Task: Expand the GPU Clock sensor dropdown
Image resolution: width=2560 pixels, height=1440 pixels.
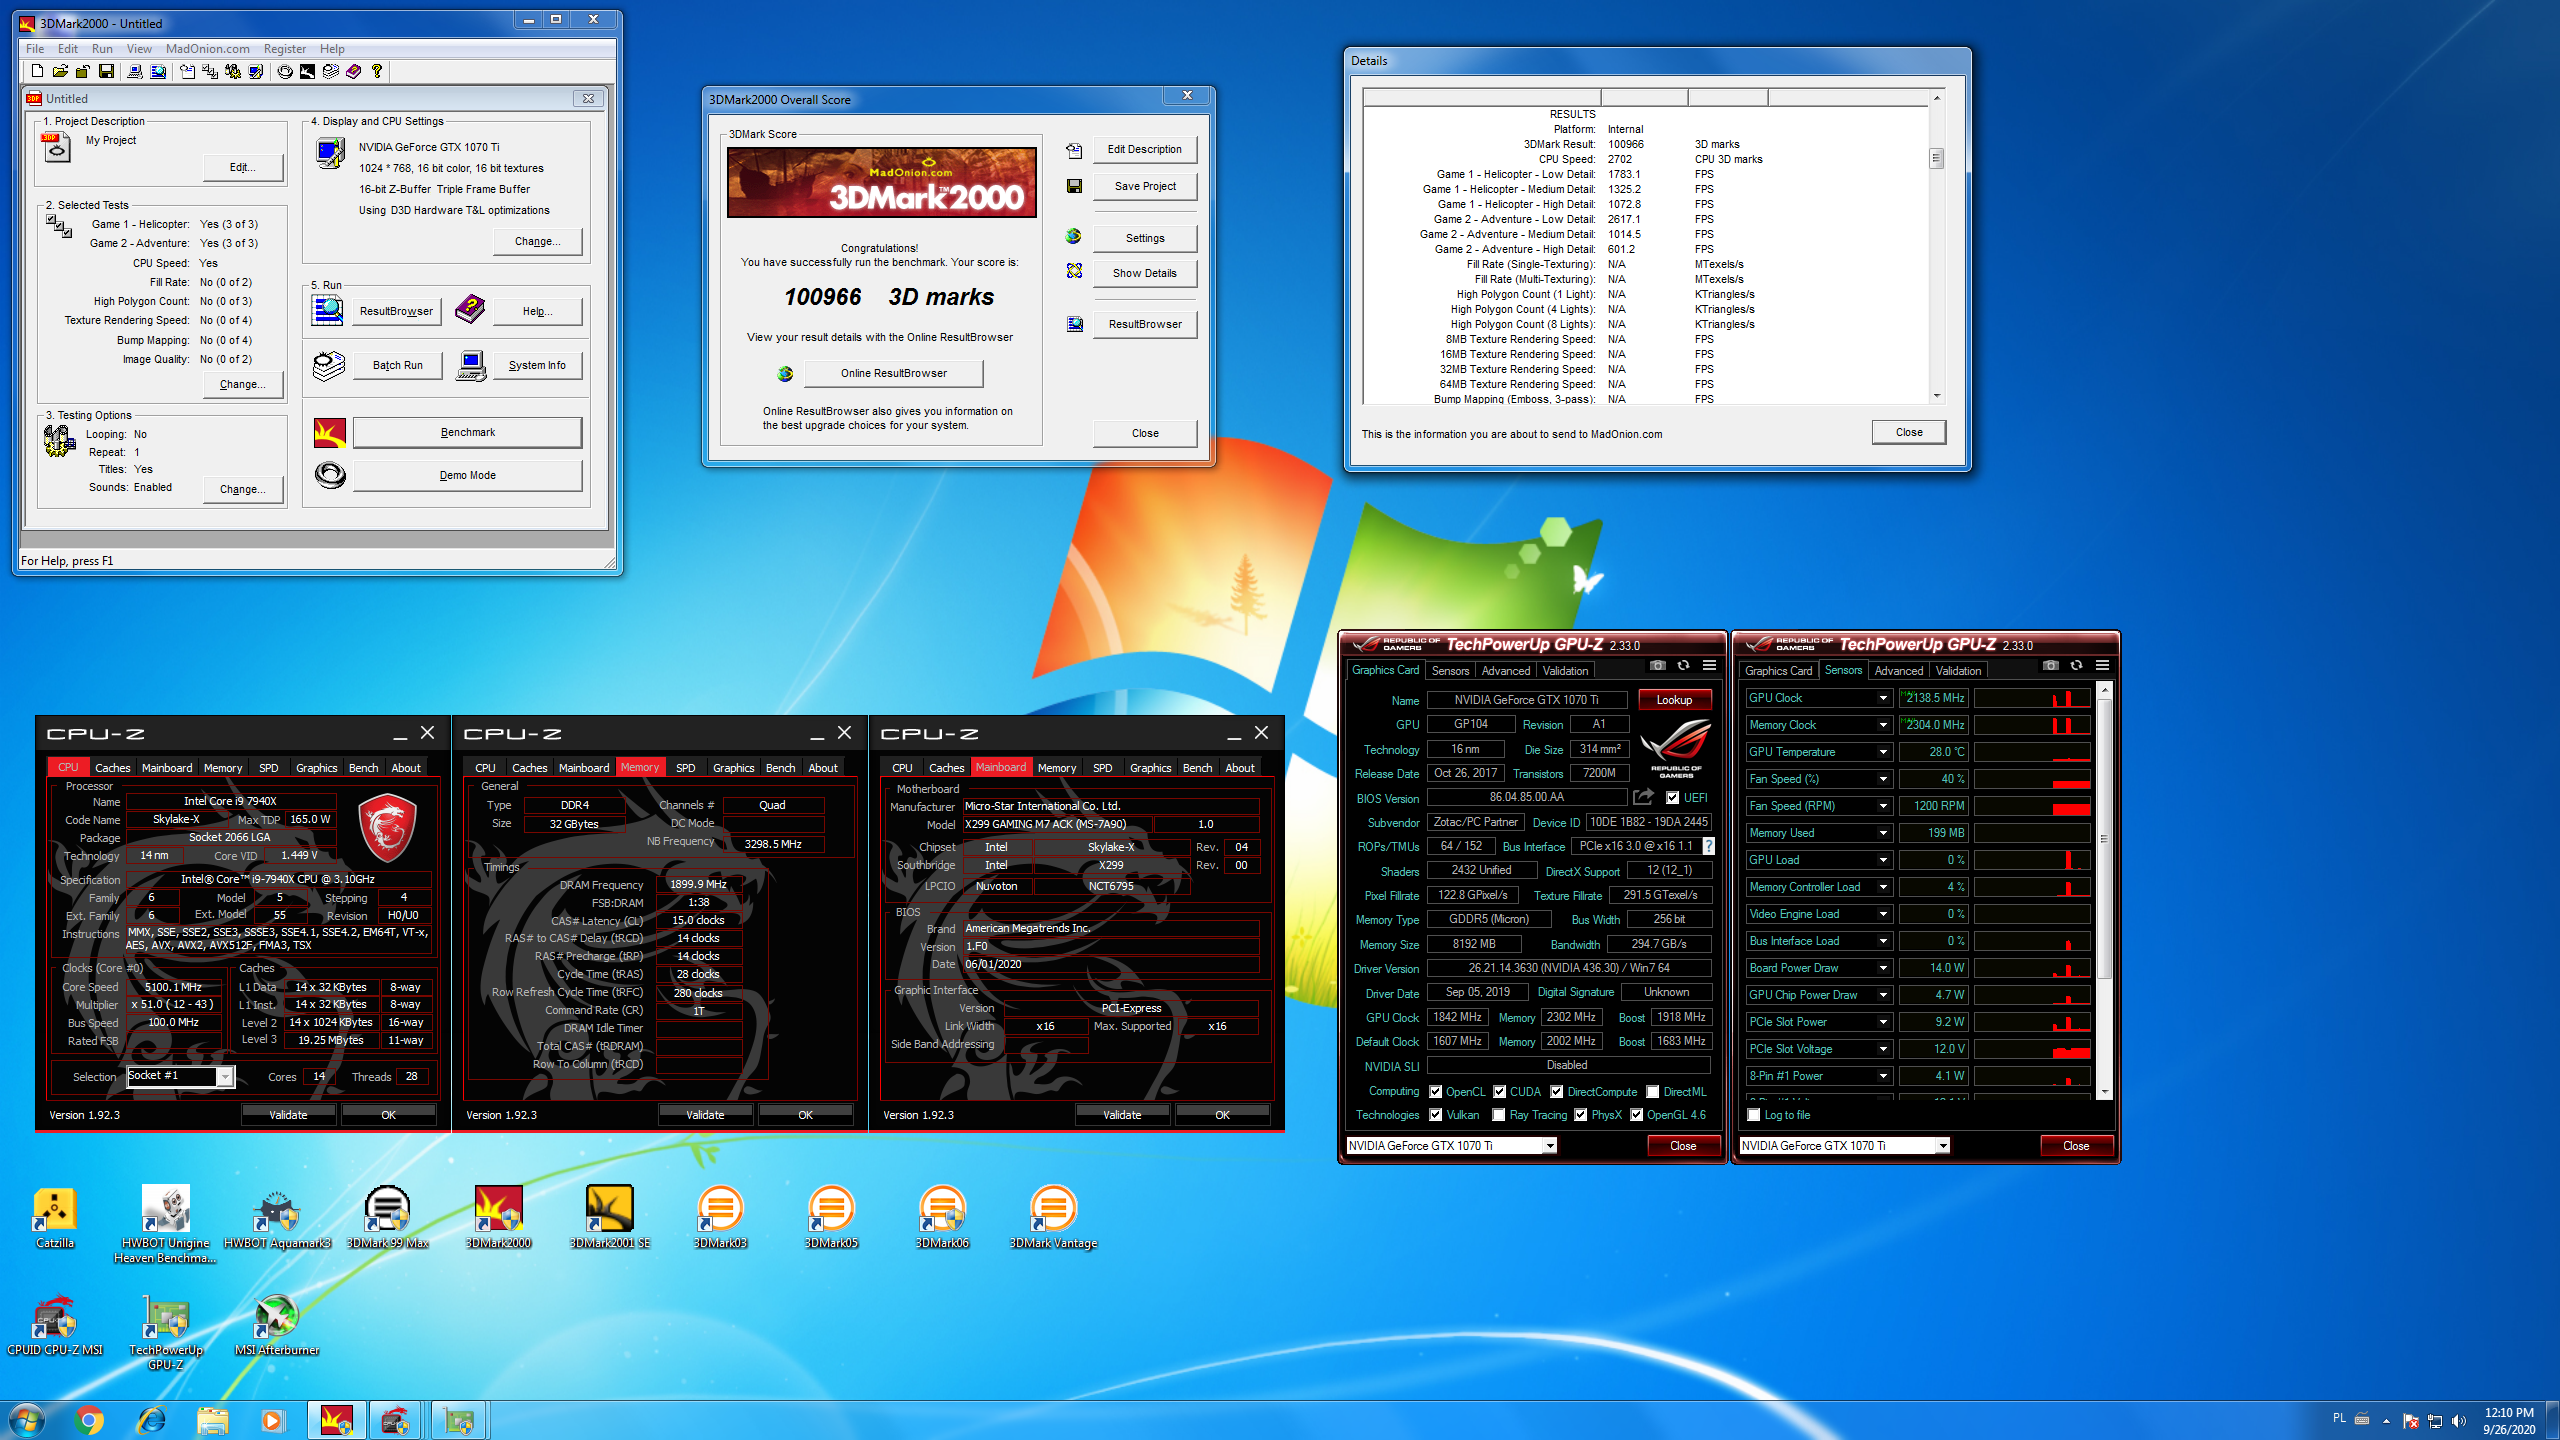Action: pyautogui.click(x=1883, y=698)
